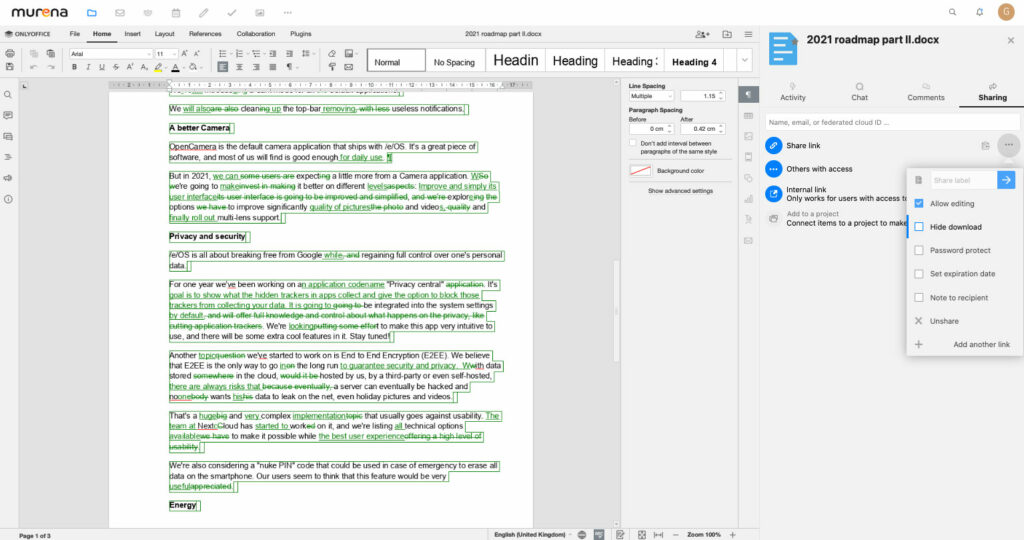Enable Note to recipient
The height and width of the screenshot is (540, 1024).
[x=919, y=297]
